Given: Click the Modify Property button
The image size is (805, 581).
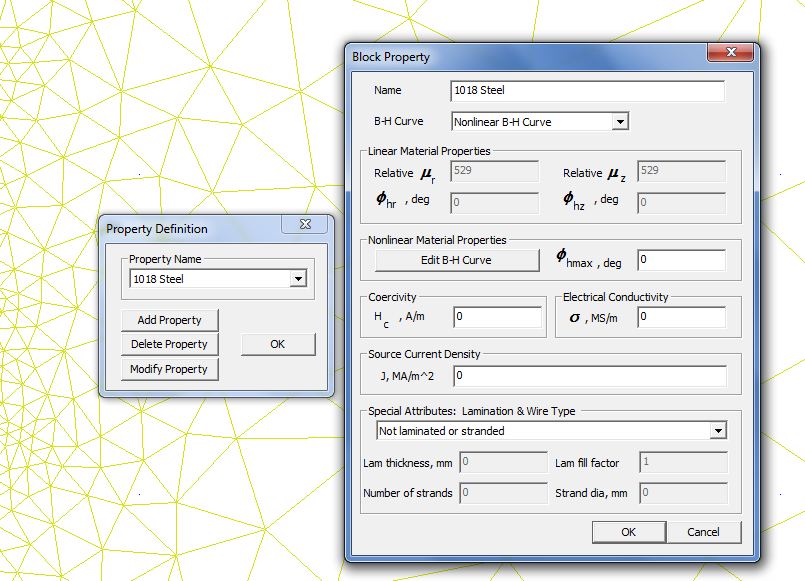Looking at the screenshot, I should click(x=169, y=369).
